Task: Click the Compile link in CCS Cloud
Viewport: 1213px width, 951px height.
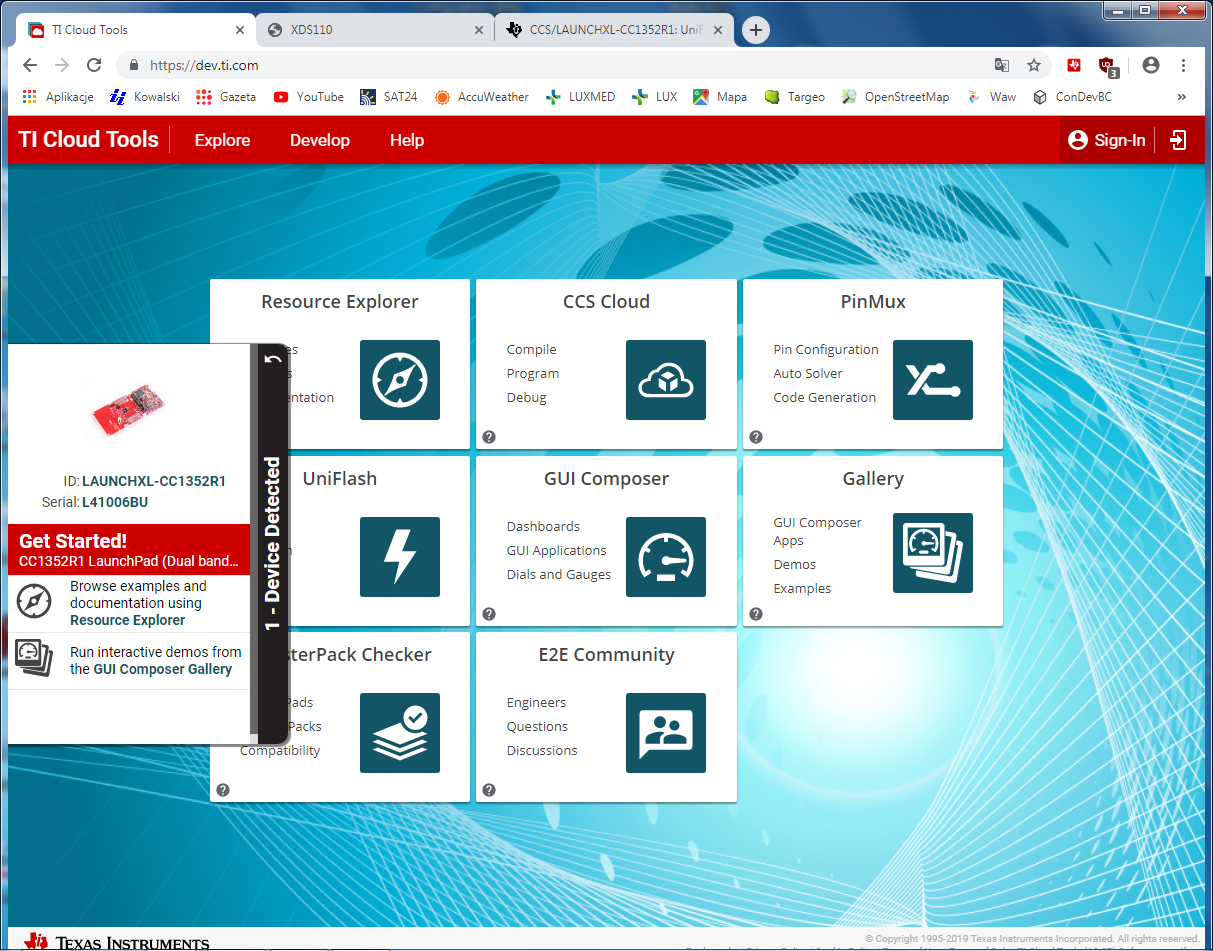Action: [531, 350]
